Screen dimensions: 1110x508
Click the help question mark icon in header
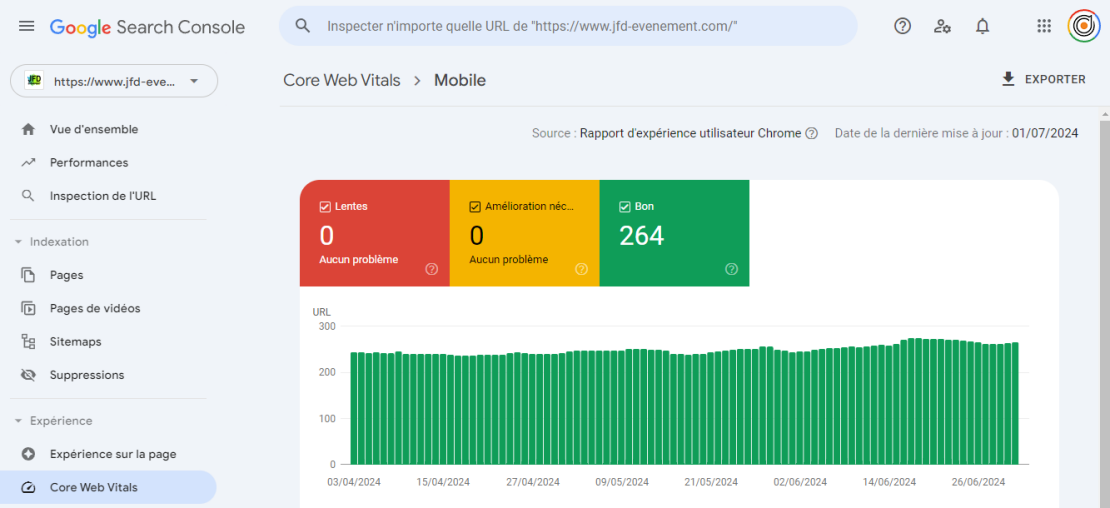(902, 26)
